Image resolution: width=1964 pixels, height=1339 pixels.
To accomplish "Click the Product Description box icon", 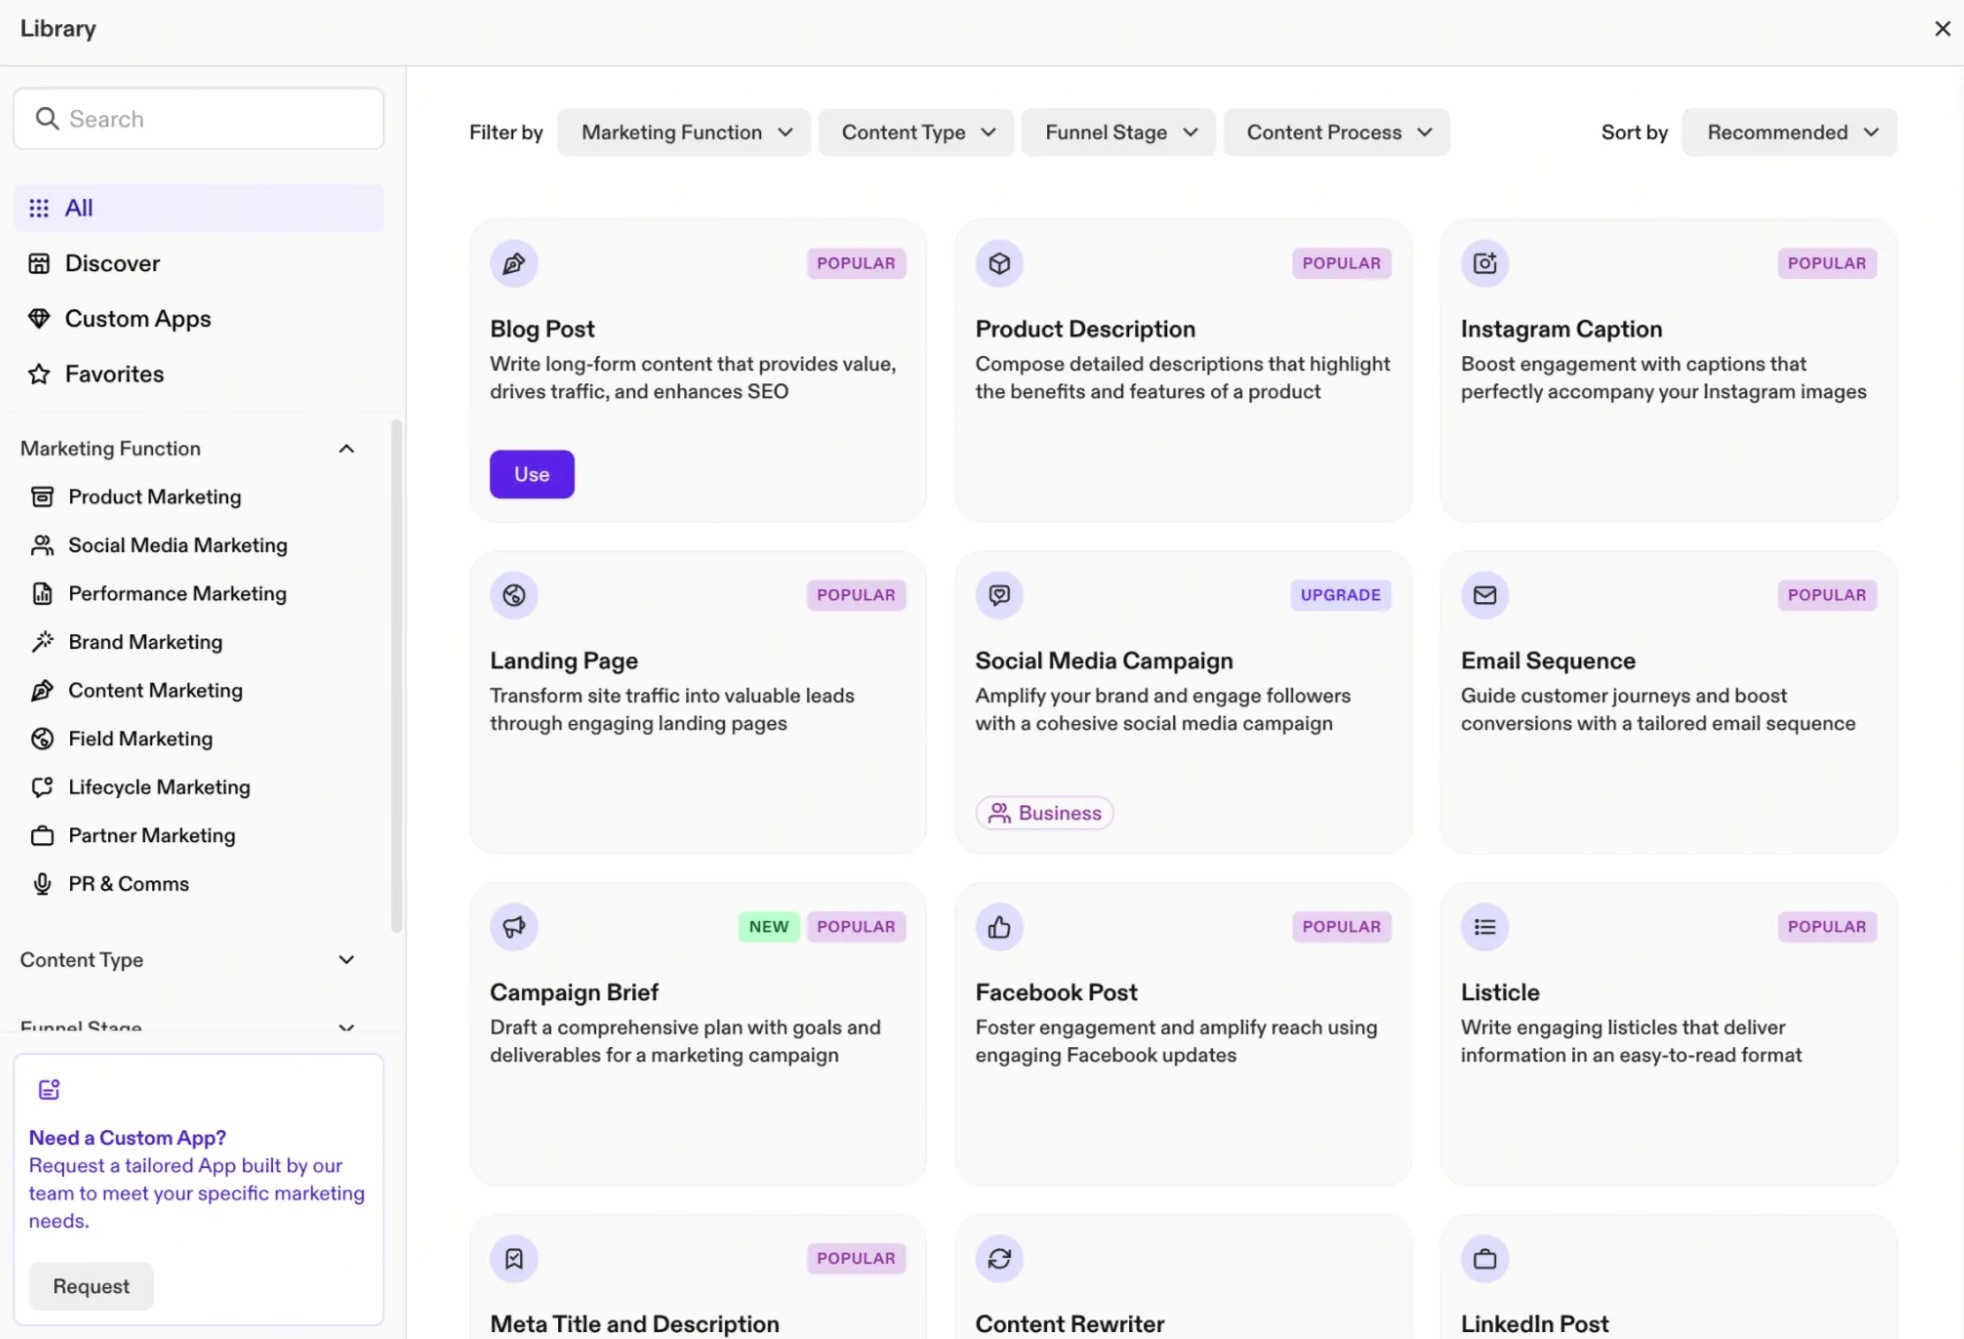I will coord(999,263).
